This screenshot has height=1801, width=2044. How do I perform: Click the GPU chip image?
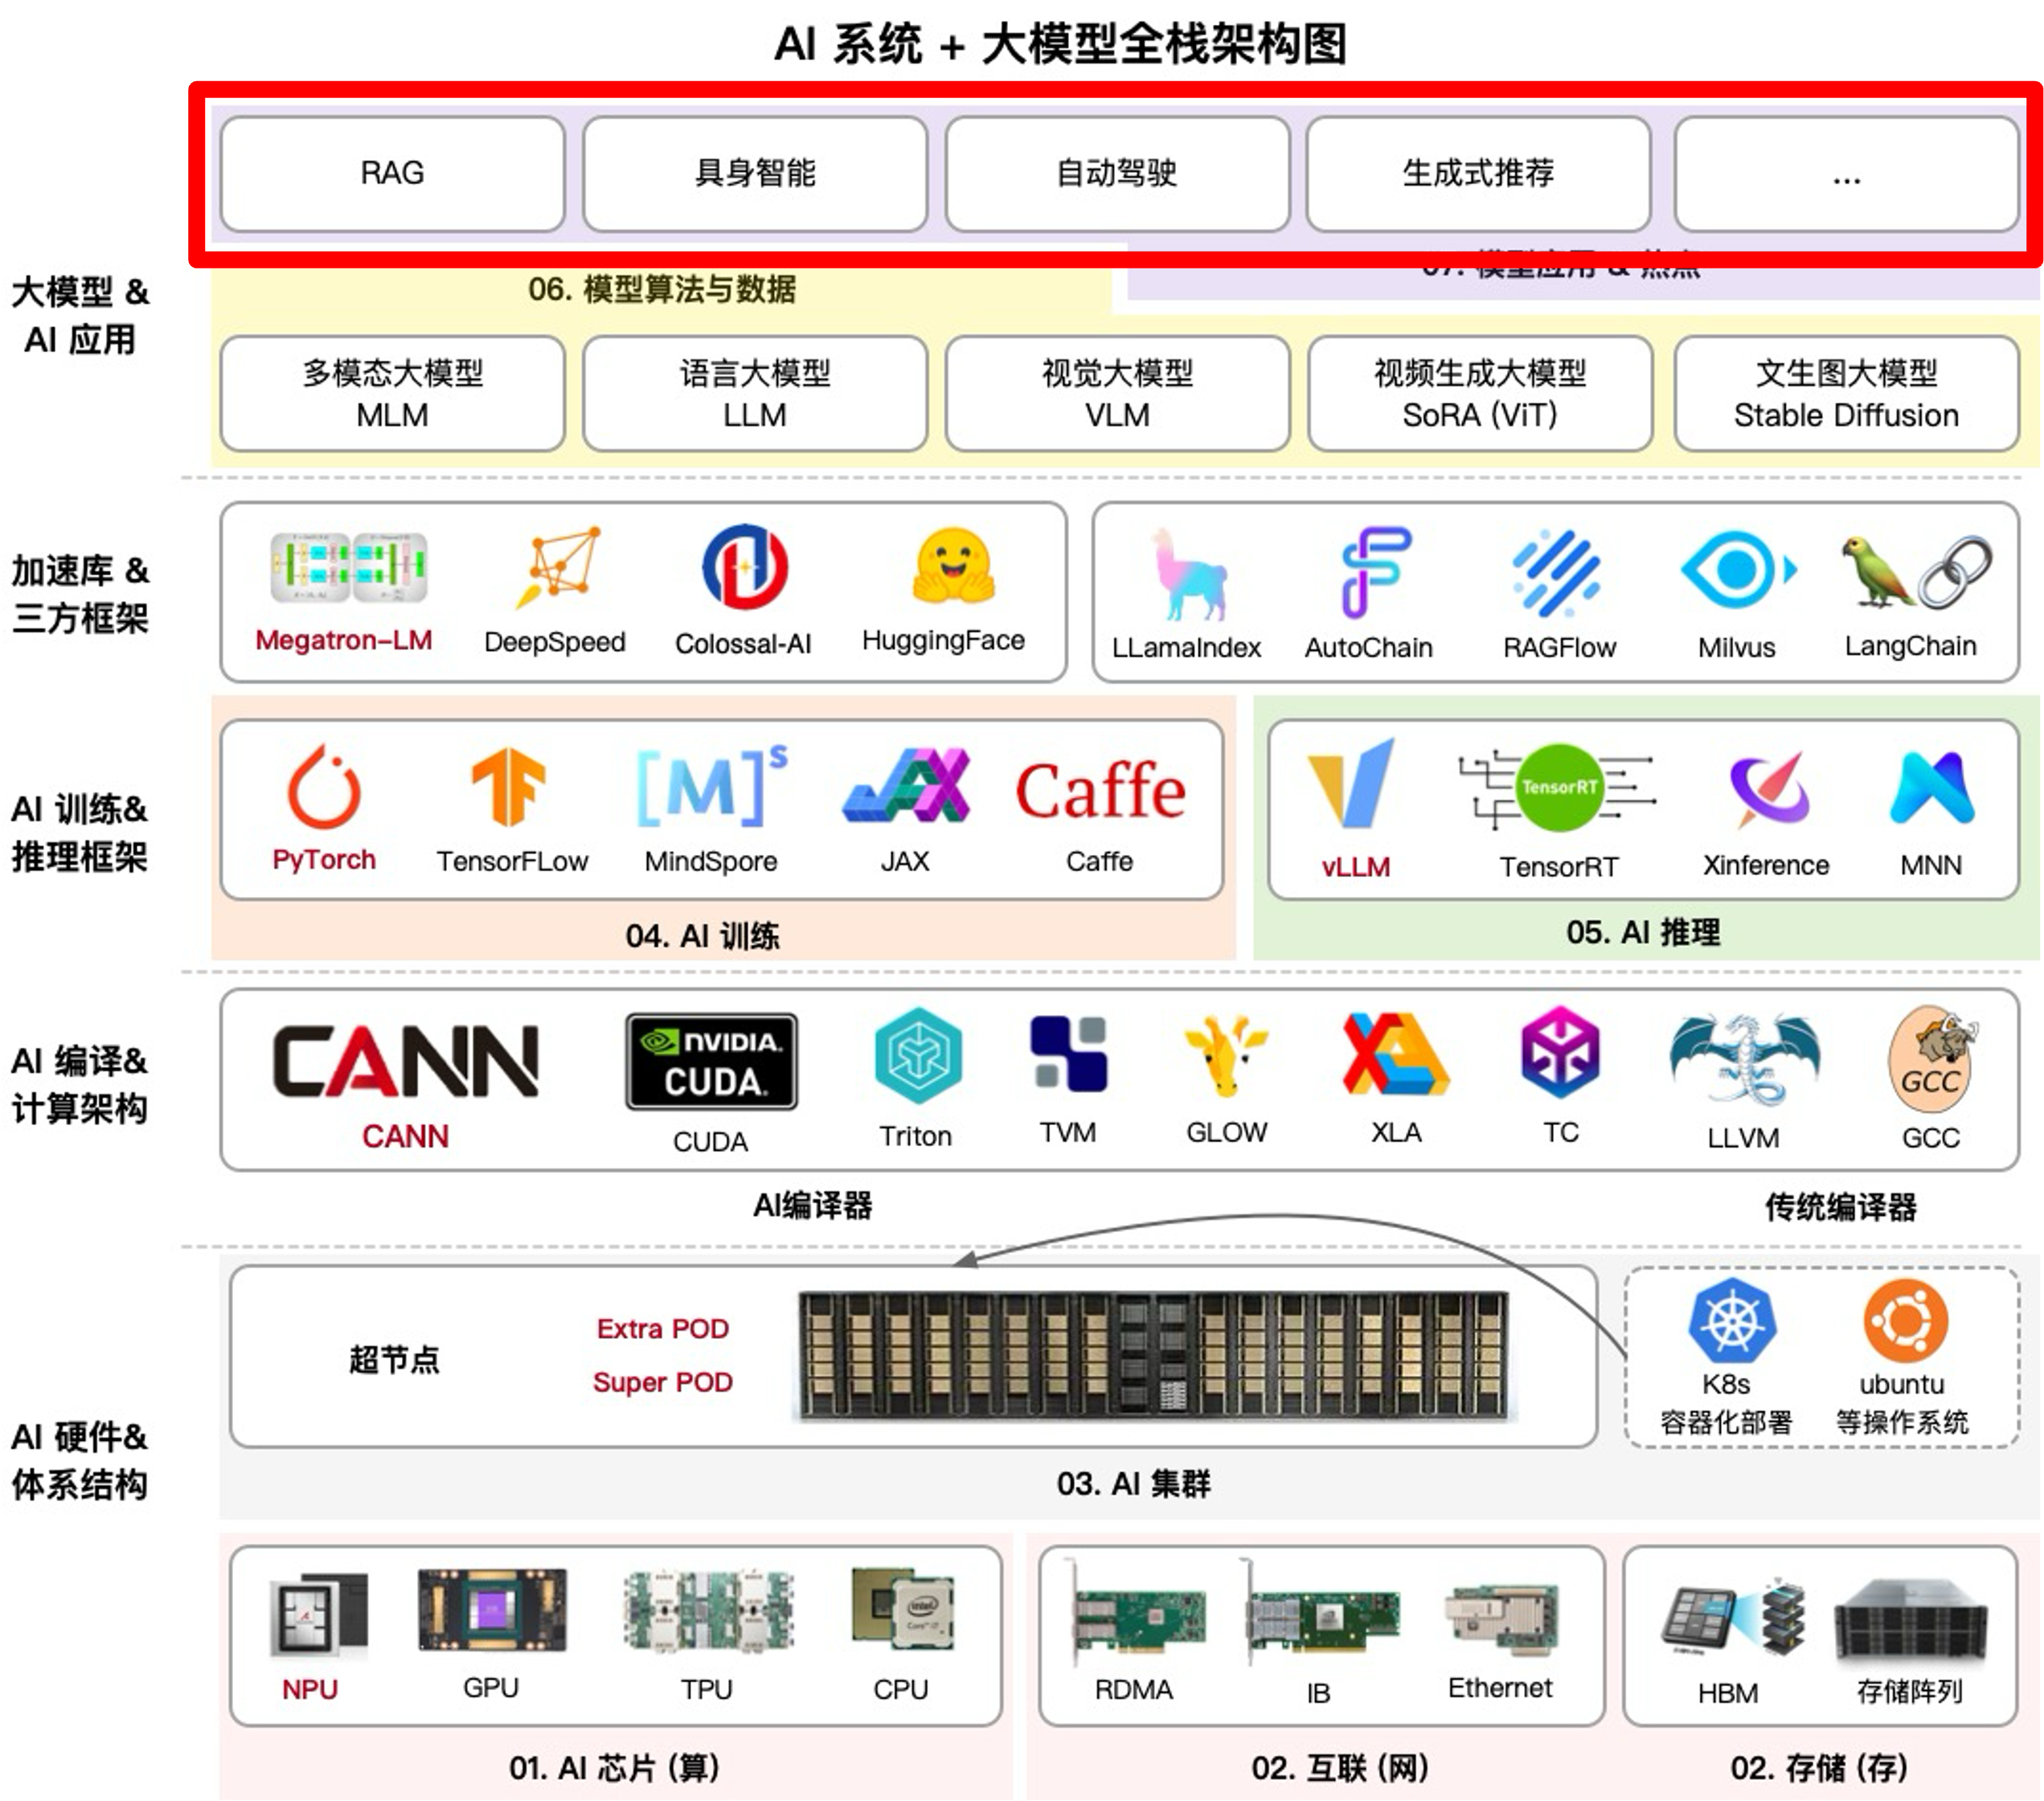coord(492,1609)
